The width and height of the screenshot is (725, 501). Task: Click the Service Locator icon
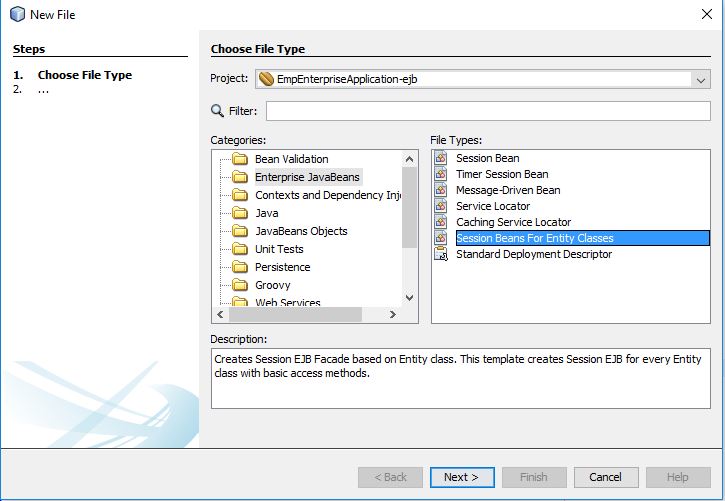[x=441, y=206]
